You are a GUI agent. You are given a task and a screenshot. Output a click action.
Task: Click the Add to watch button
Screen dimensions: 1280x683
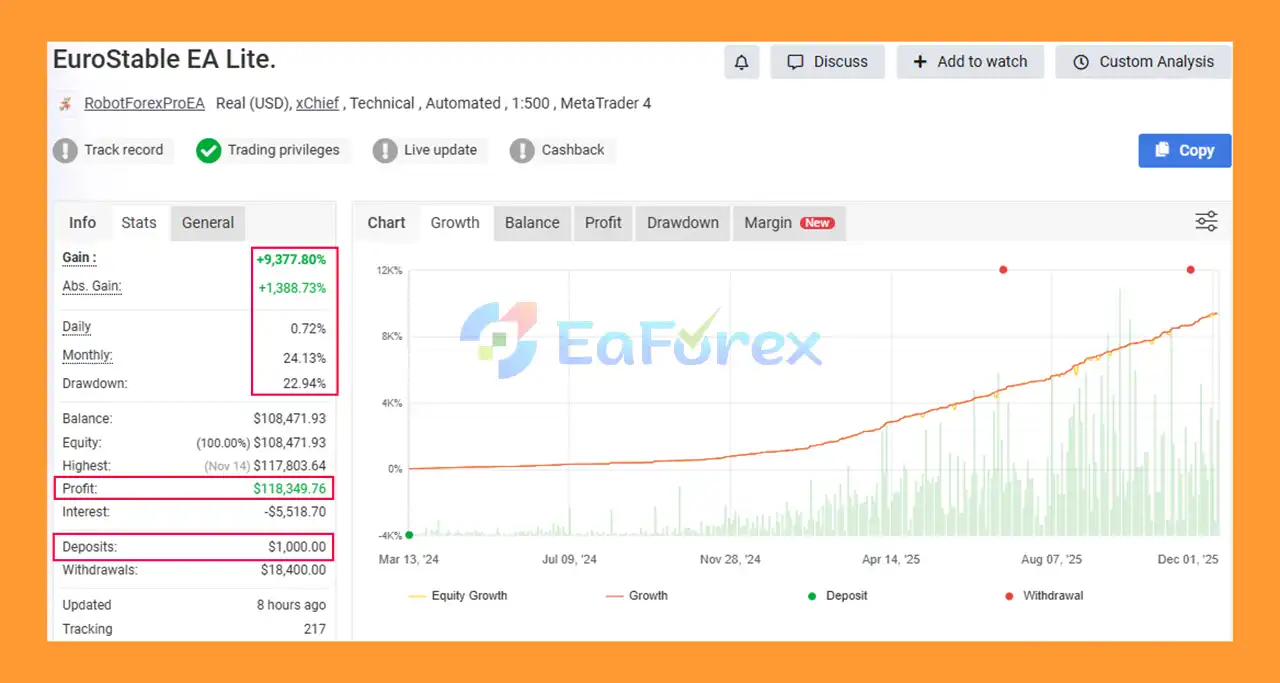[969, 62]
